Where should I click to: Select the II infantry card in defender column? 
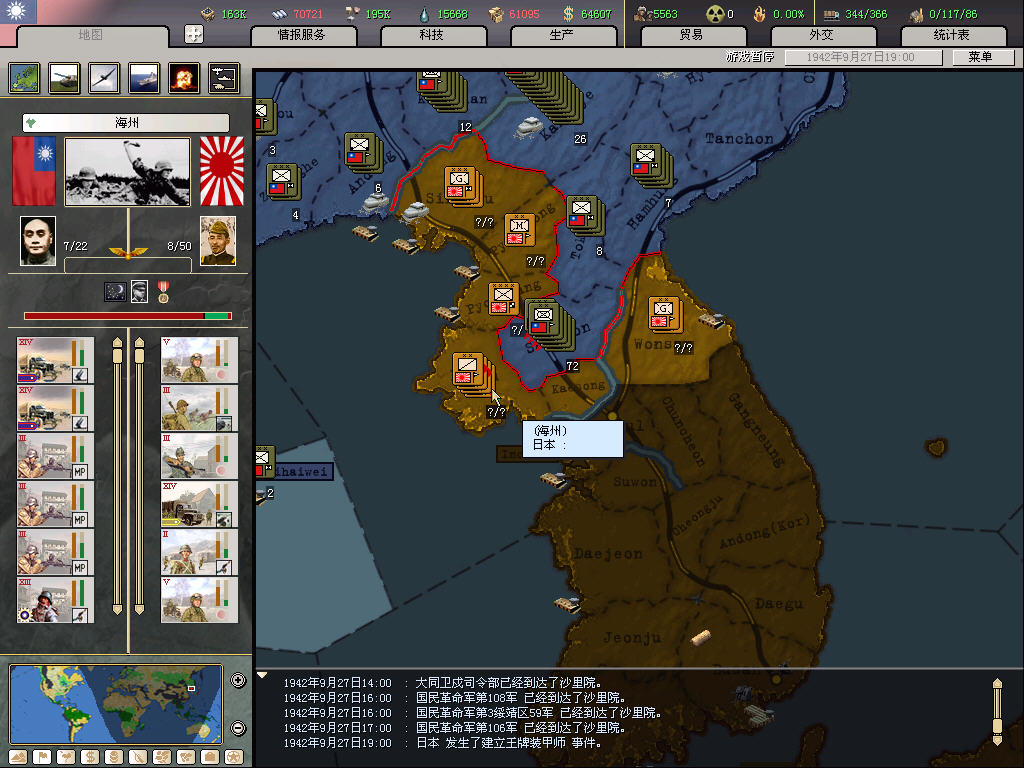click(200, 552)
